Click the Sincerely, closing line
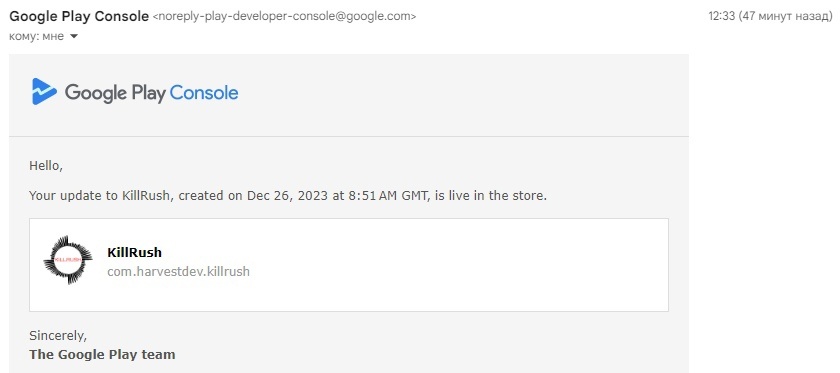The height and width of the screenshot is (373, 840). point(58,336)
